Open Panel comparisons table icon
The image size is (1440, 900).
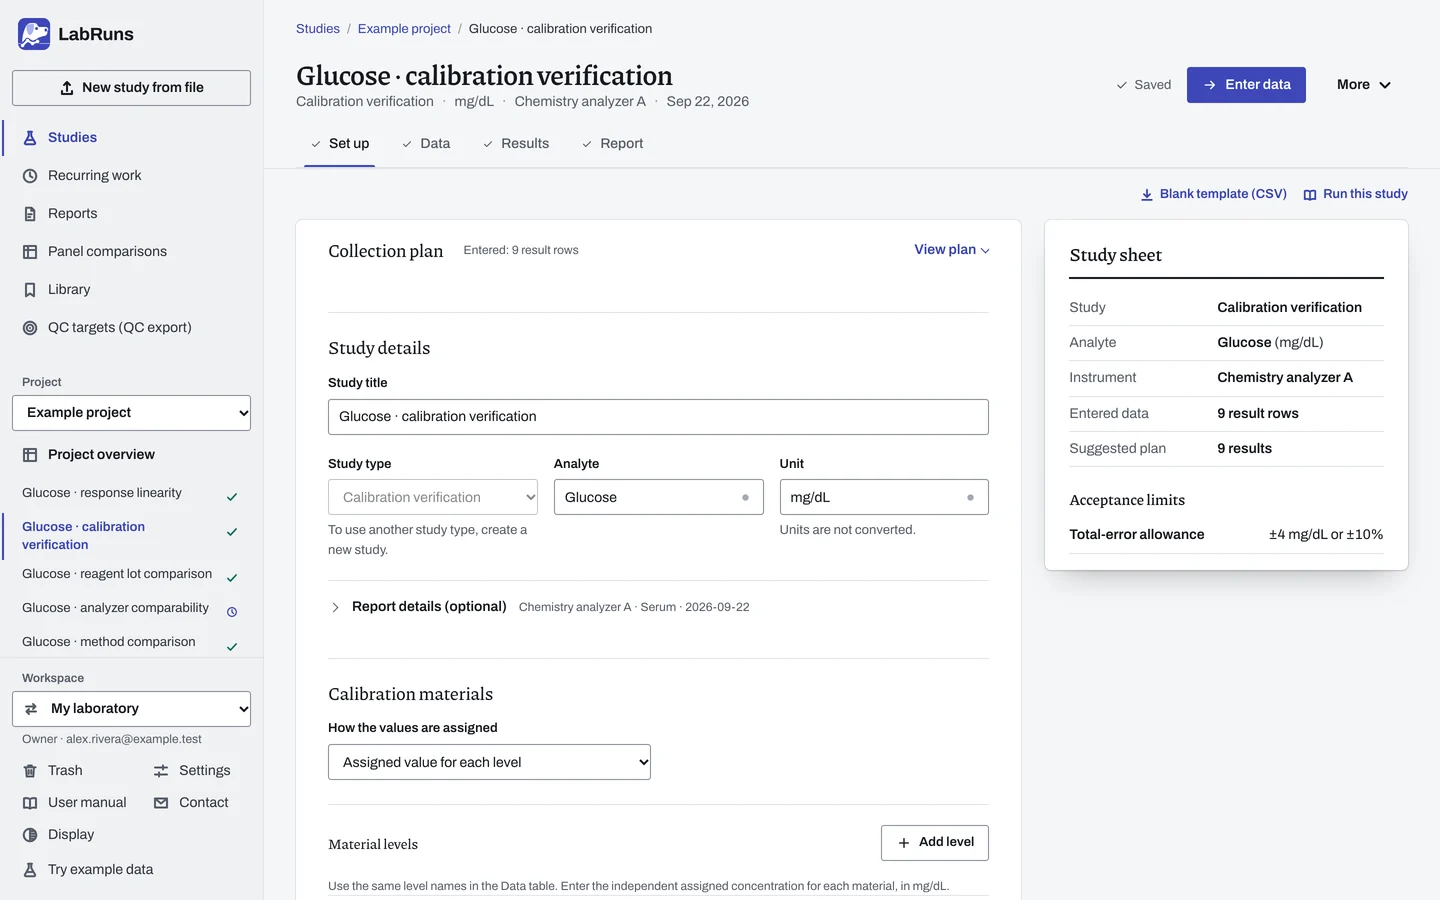pos(30,252)
